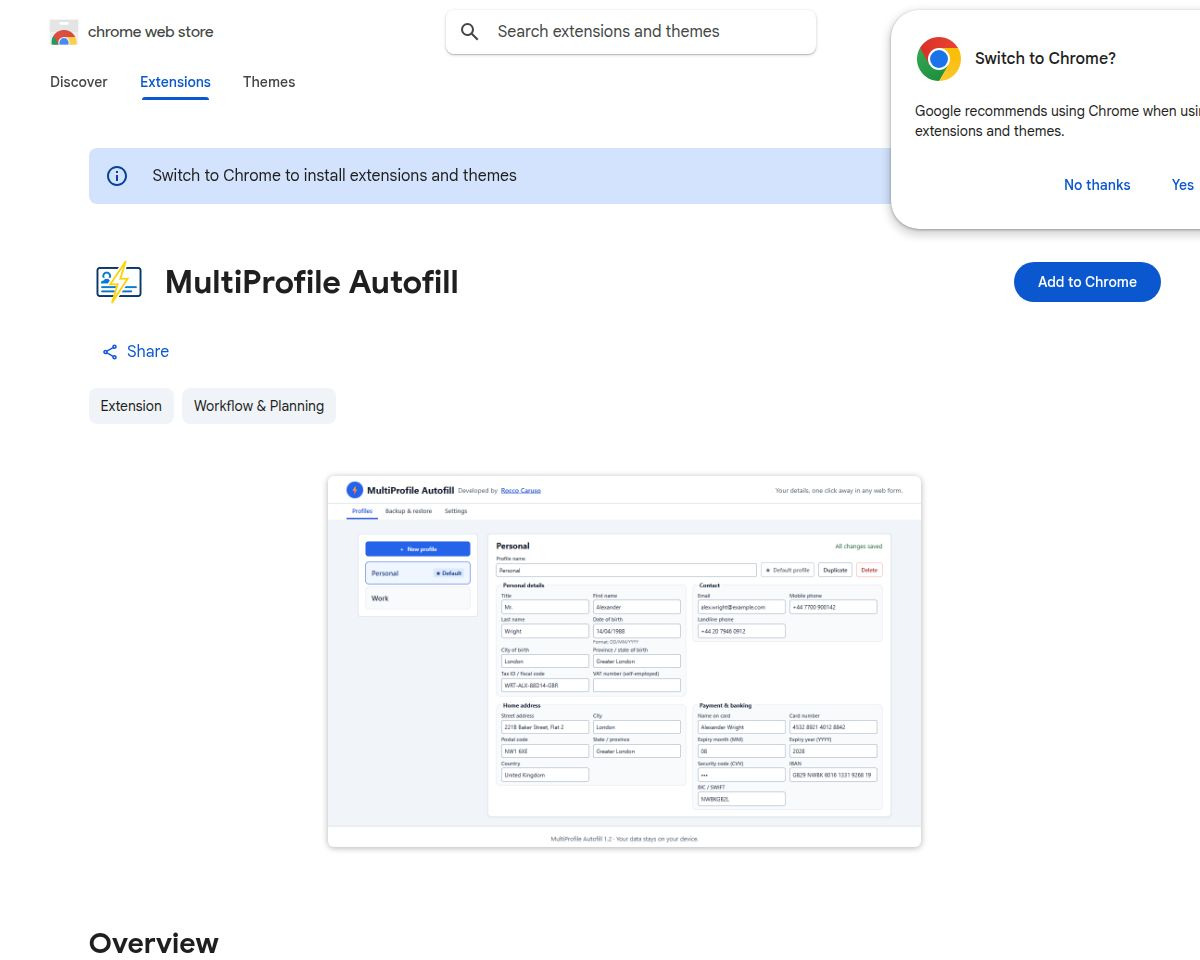Dismiss the popup with No thanks
This screenshot has height=960, width=1200.
[x=1097, y=185]
